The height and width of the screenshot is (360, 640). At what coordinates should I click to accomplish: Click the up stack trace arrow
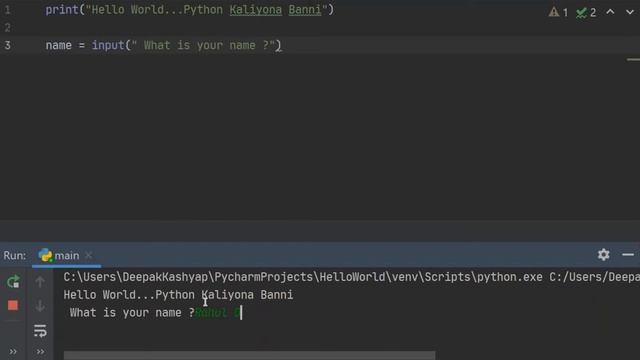(x=40, y=282)
